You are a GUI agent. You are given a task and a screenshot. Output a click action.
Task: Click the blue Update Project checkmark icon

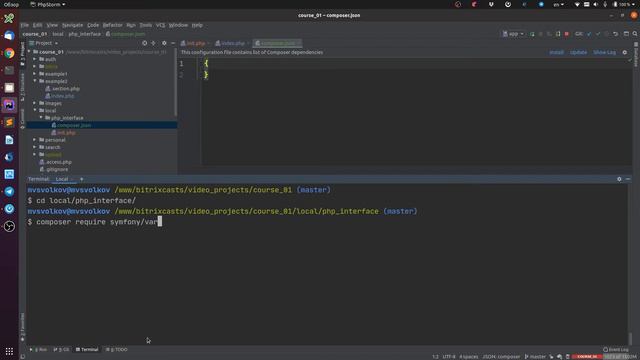pos(589,34)
